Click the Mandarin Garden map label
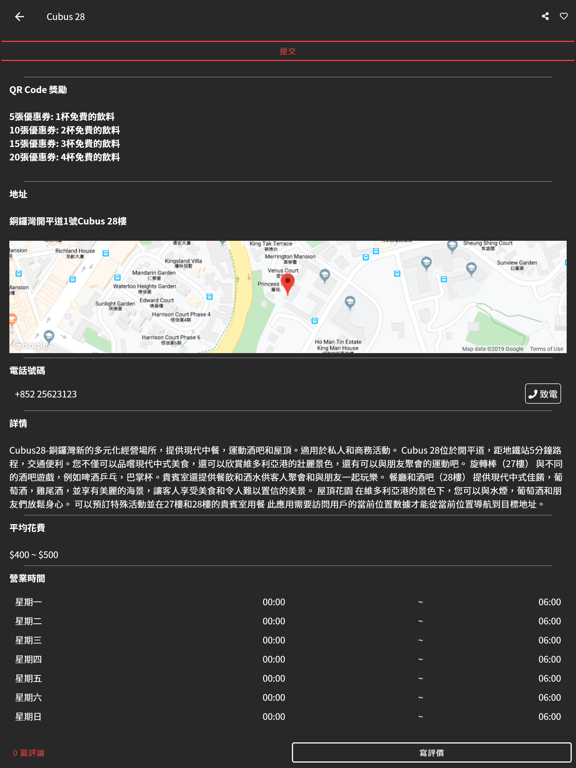576x768 pixels. click(x=154, y=273)
